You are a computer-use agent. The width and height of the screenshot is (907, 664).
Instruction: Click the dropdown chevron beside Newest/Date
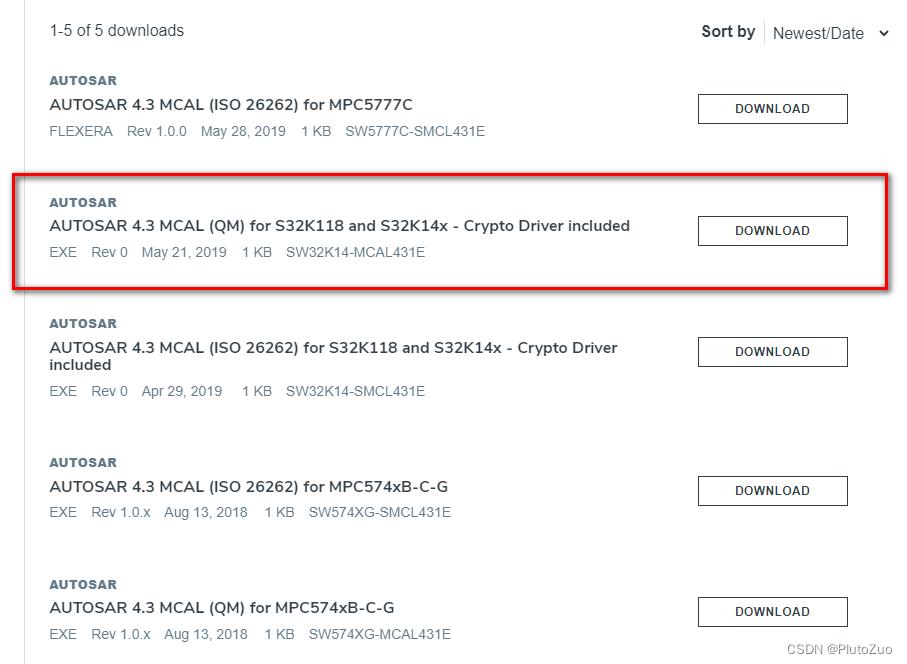pos(883,34)
